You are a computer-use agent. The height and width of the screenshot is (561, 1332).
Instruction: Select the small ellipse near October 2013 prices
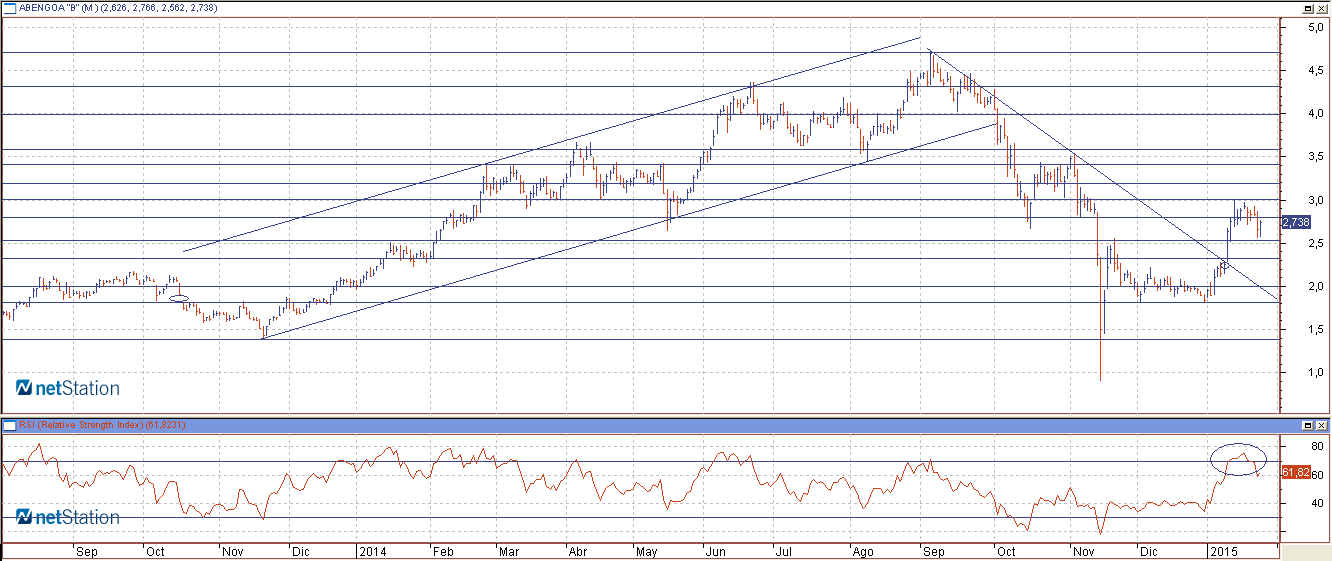pyautogui.click(x=179, y=298)
